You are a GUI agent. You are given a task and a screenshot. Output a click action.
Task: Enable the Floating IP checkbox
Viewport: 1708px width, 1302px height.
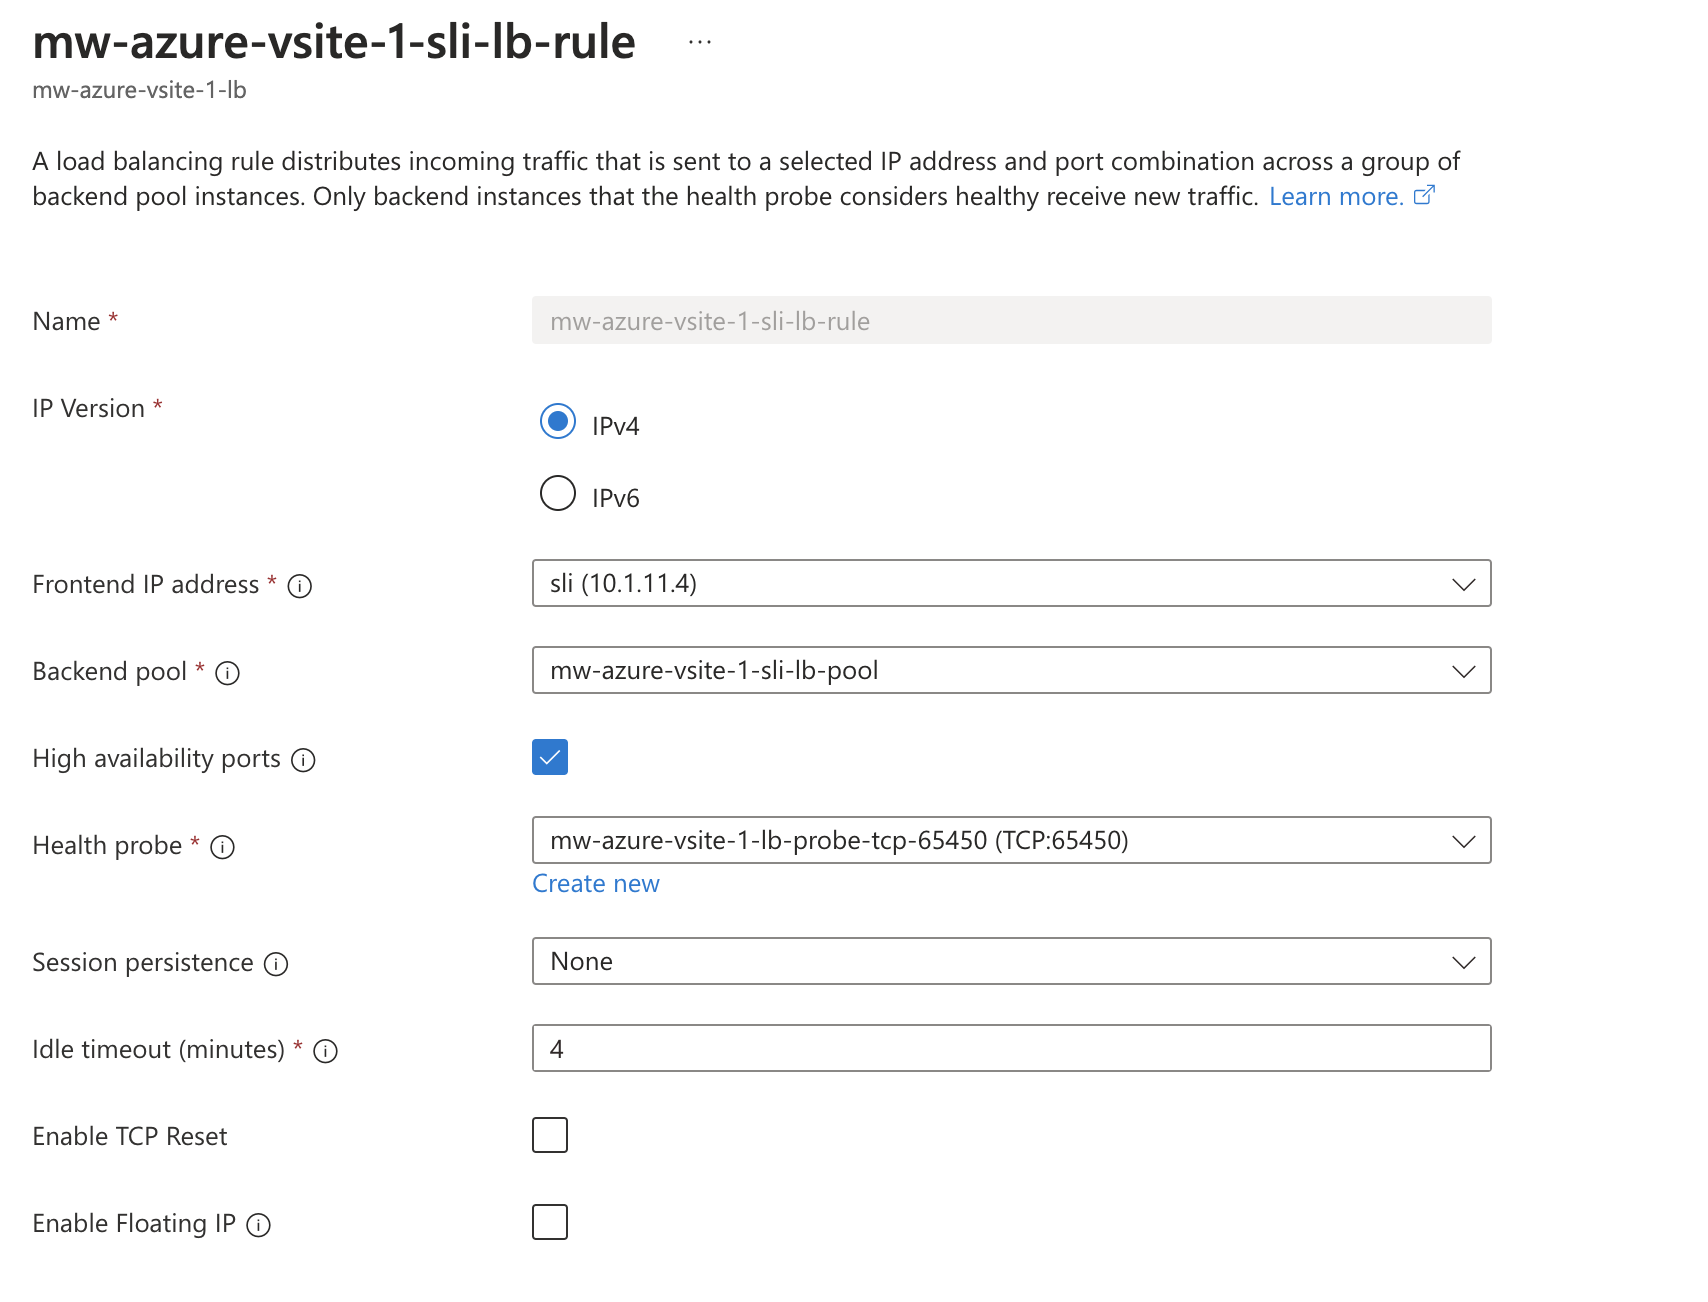point(550,1221)
